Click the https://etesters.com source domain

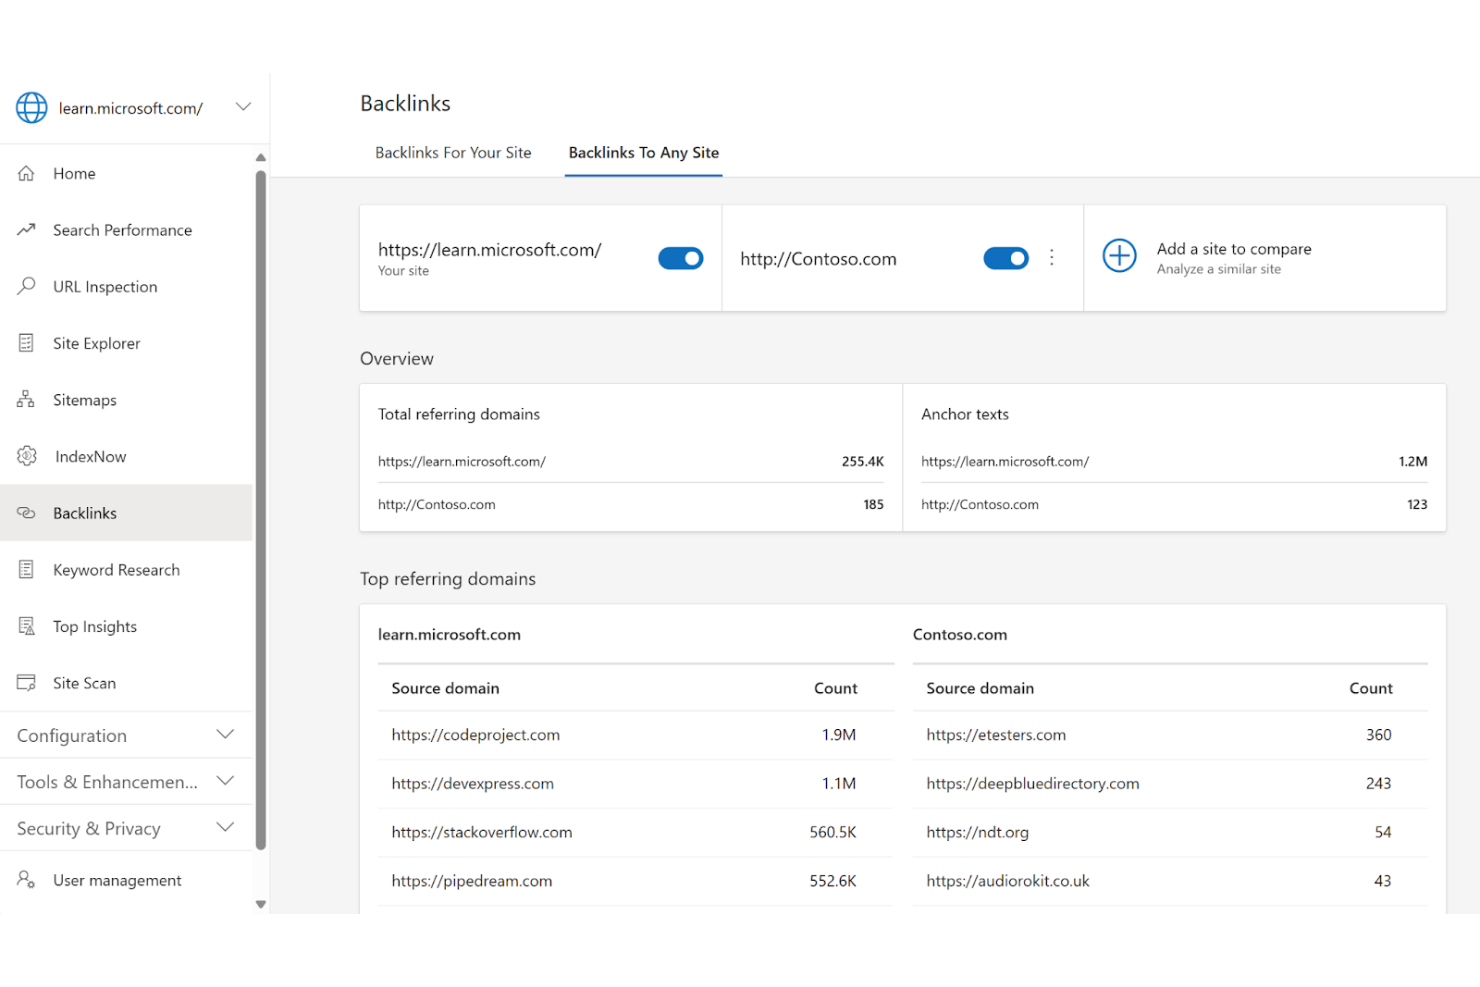tap(996, 735)
